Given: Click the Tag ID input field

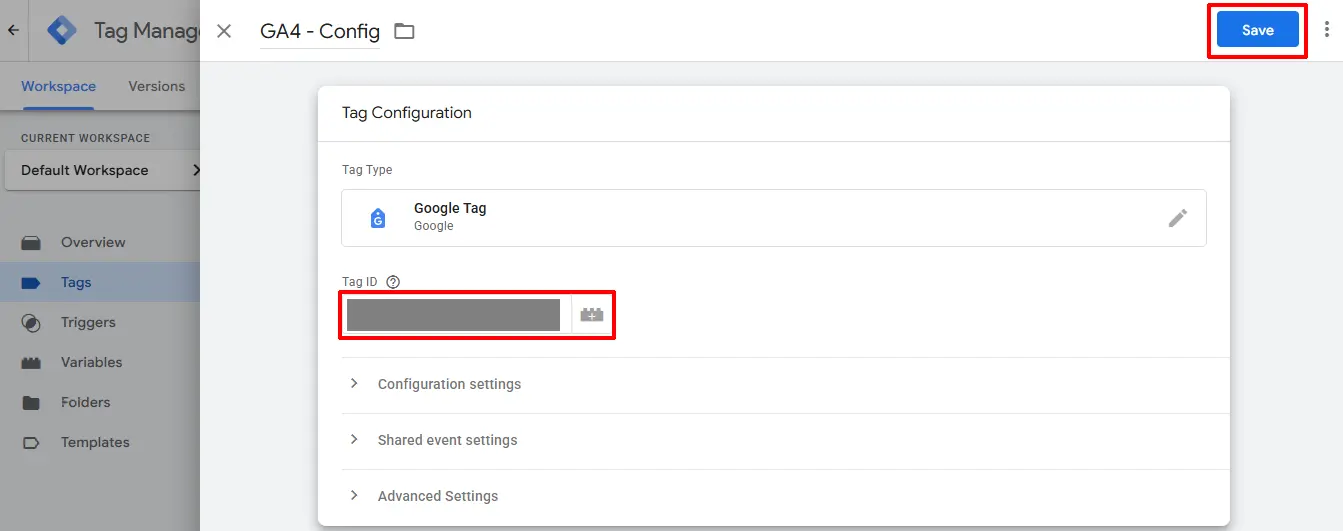Looking at the screenshot, I should click(x=454, y=315).
